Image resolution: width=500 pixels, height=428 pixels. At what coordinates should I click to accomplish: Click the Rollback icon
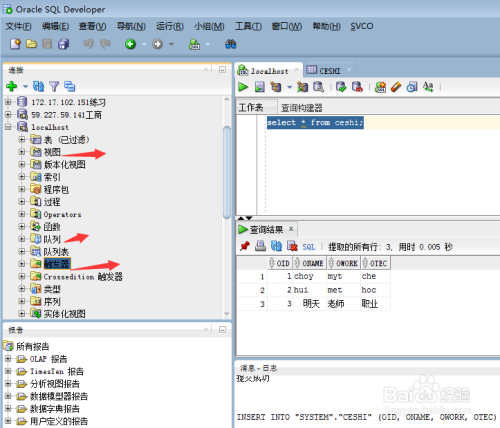pyautogui.click(x=357, y=87)
